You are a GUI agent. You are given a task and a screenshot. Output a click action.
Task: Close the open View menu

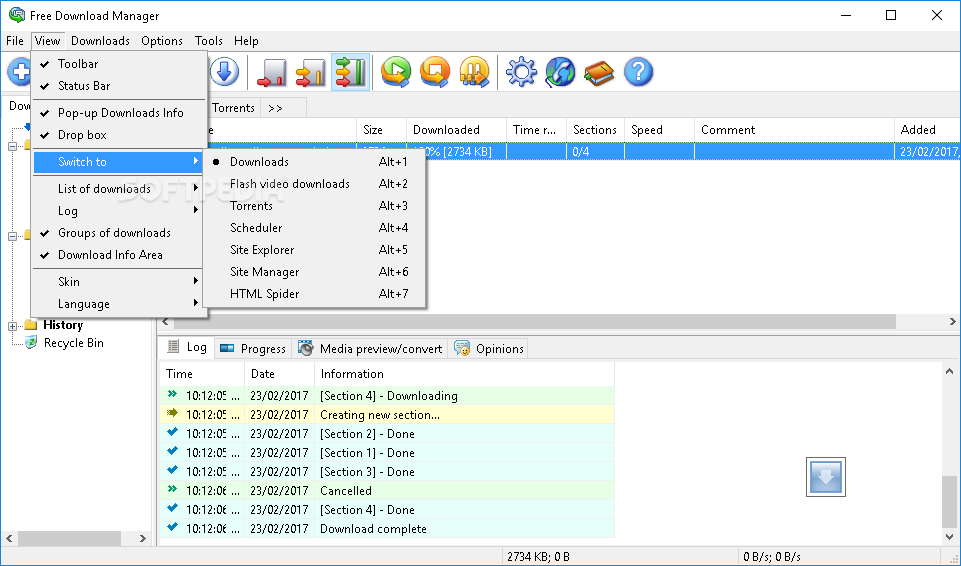[x=47, y=41]
